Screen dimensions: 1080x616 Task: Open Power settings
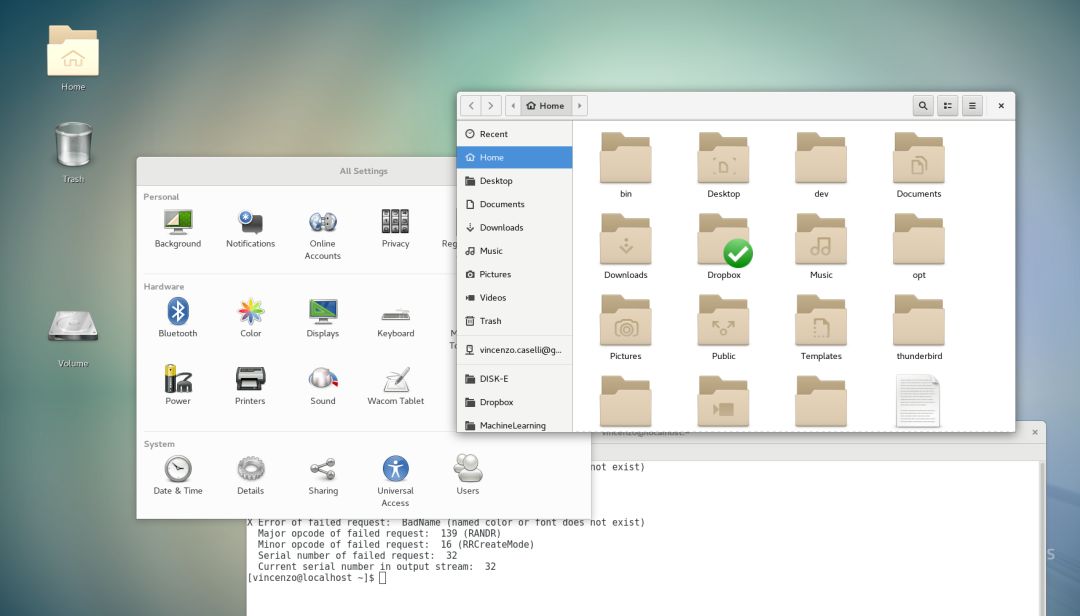click(x=178, y=385)
